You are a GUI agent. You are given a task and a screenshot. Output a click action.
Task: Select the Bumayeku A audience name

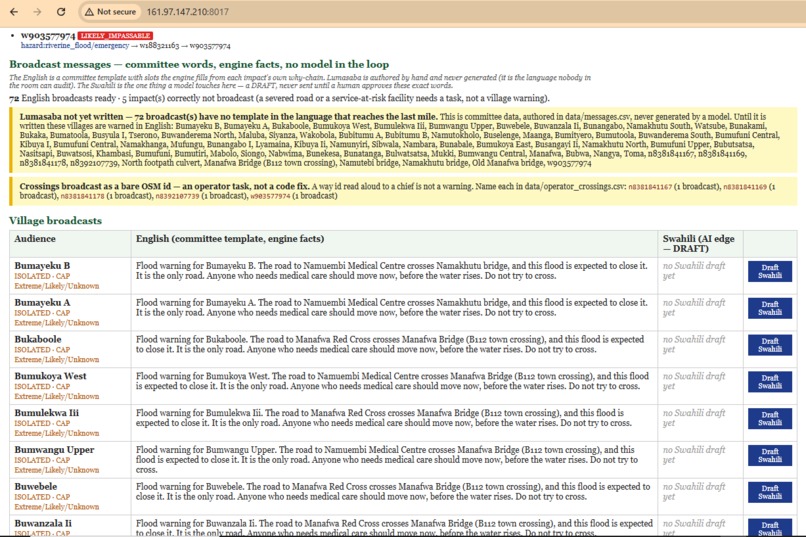click(x=42, y=303)
